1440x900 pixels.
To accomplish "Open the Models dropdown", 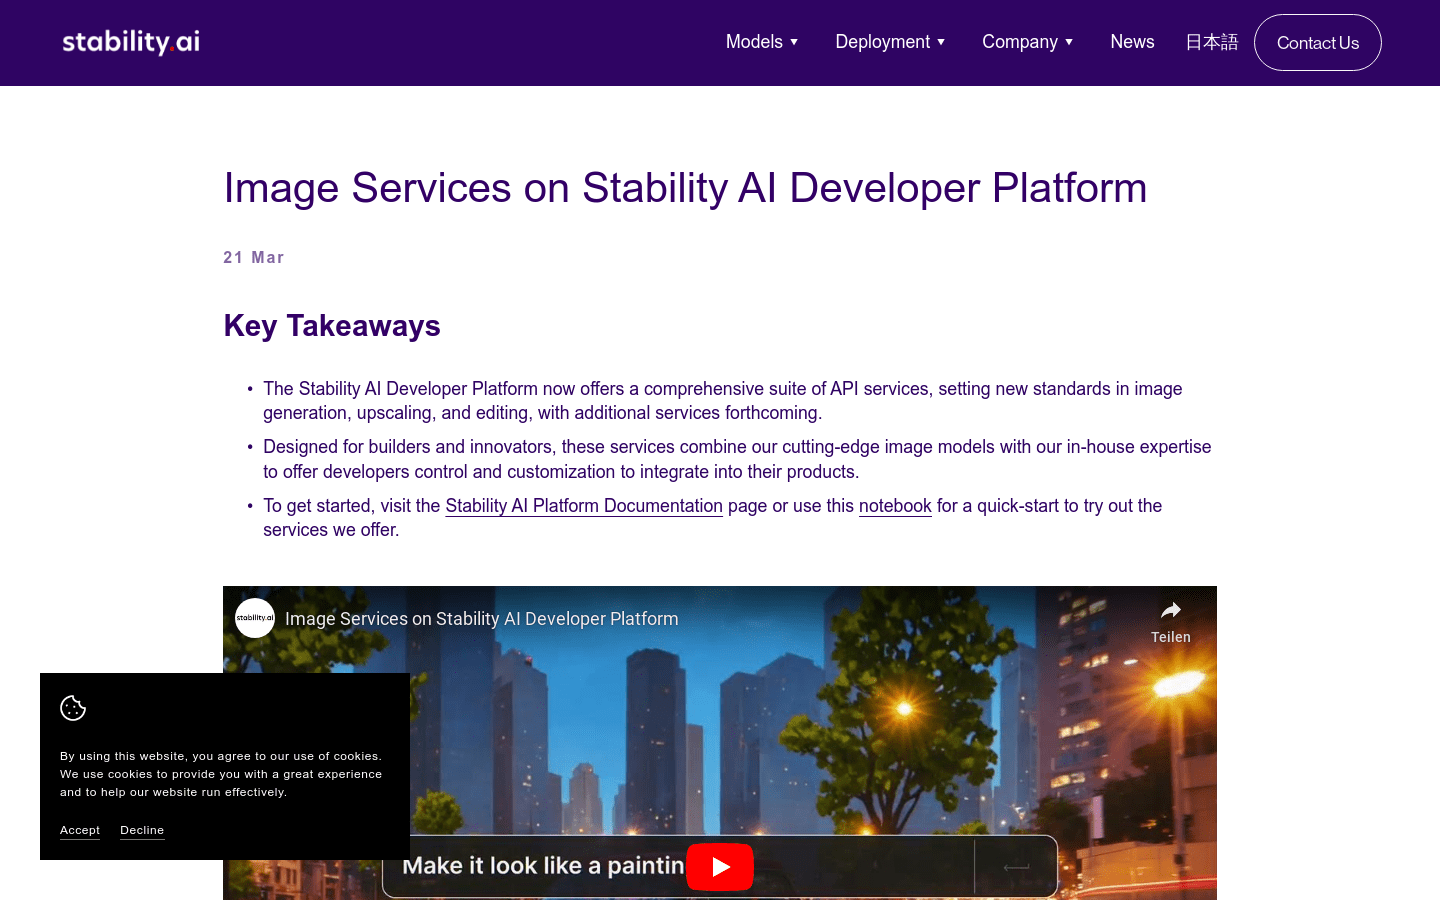I will pyautogui.click(x=762, y=42).
